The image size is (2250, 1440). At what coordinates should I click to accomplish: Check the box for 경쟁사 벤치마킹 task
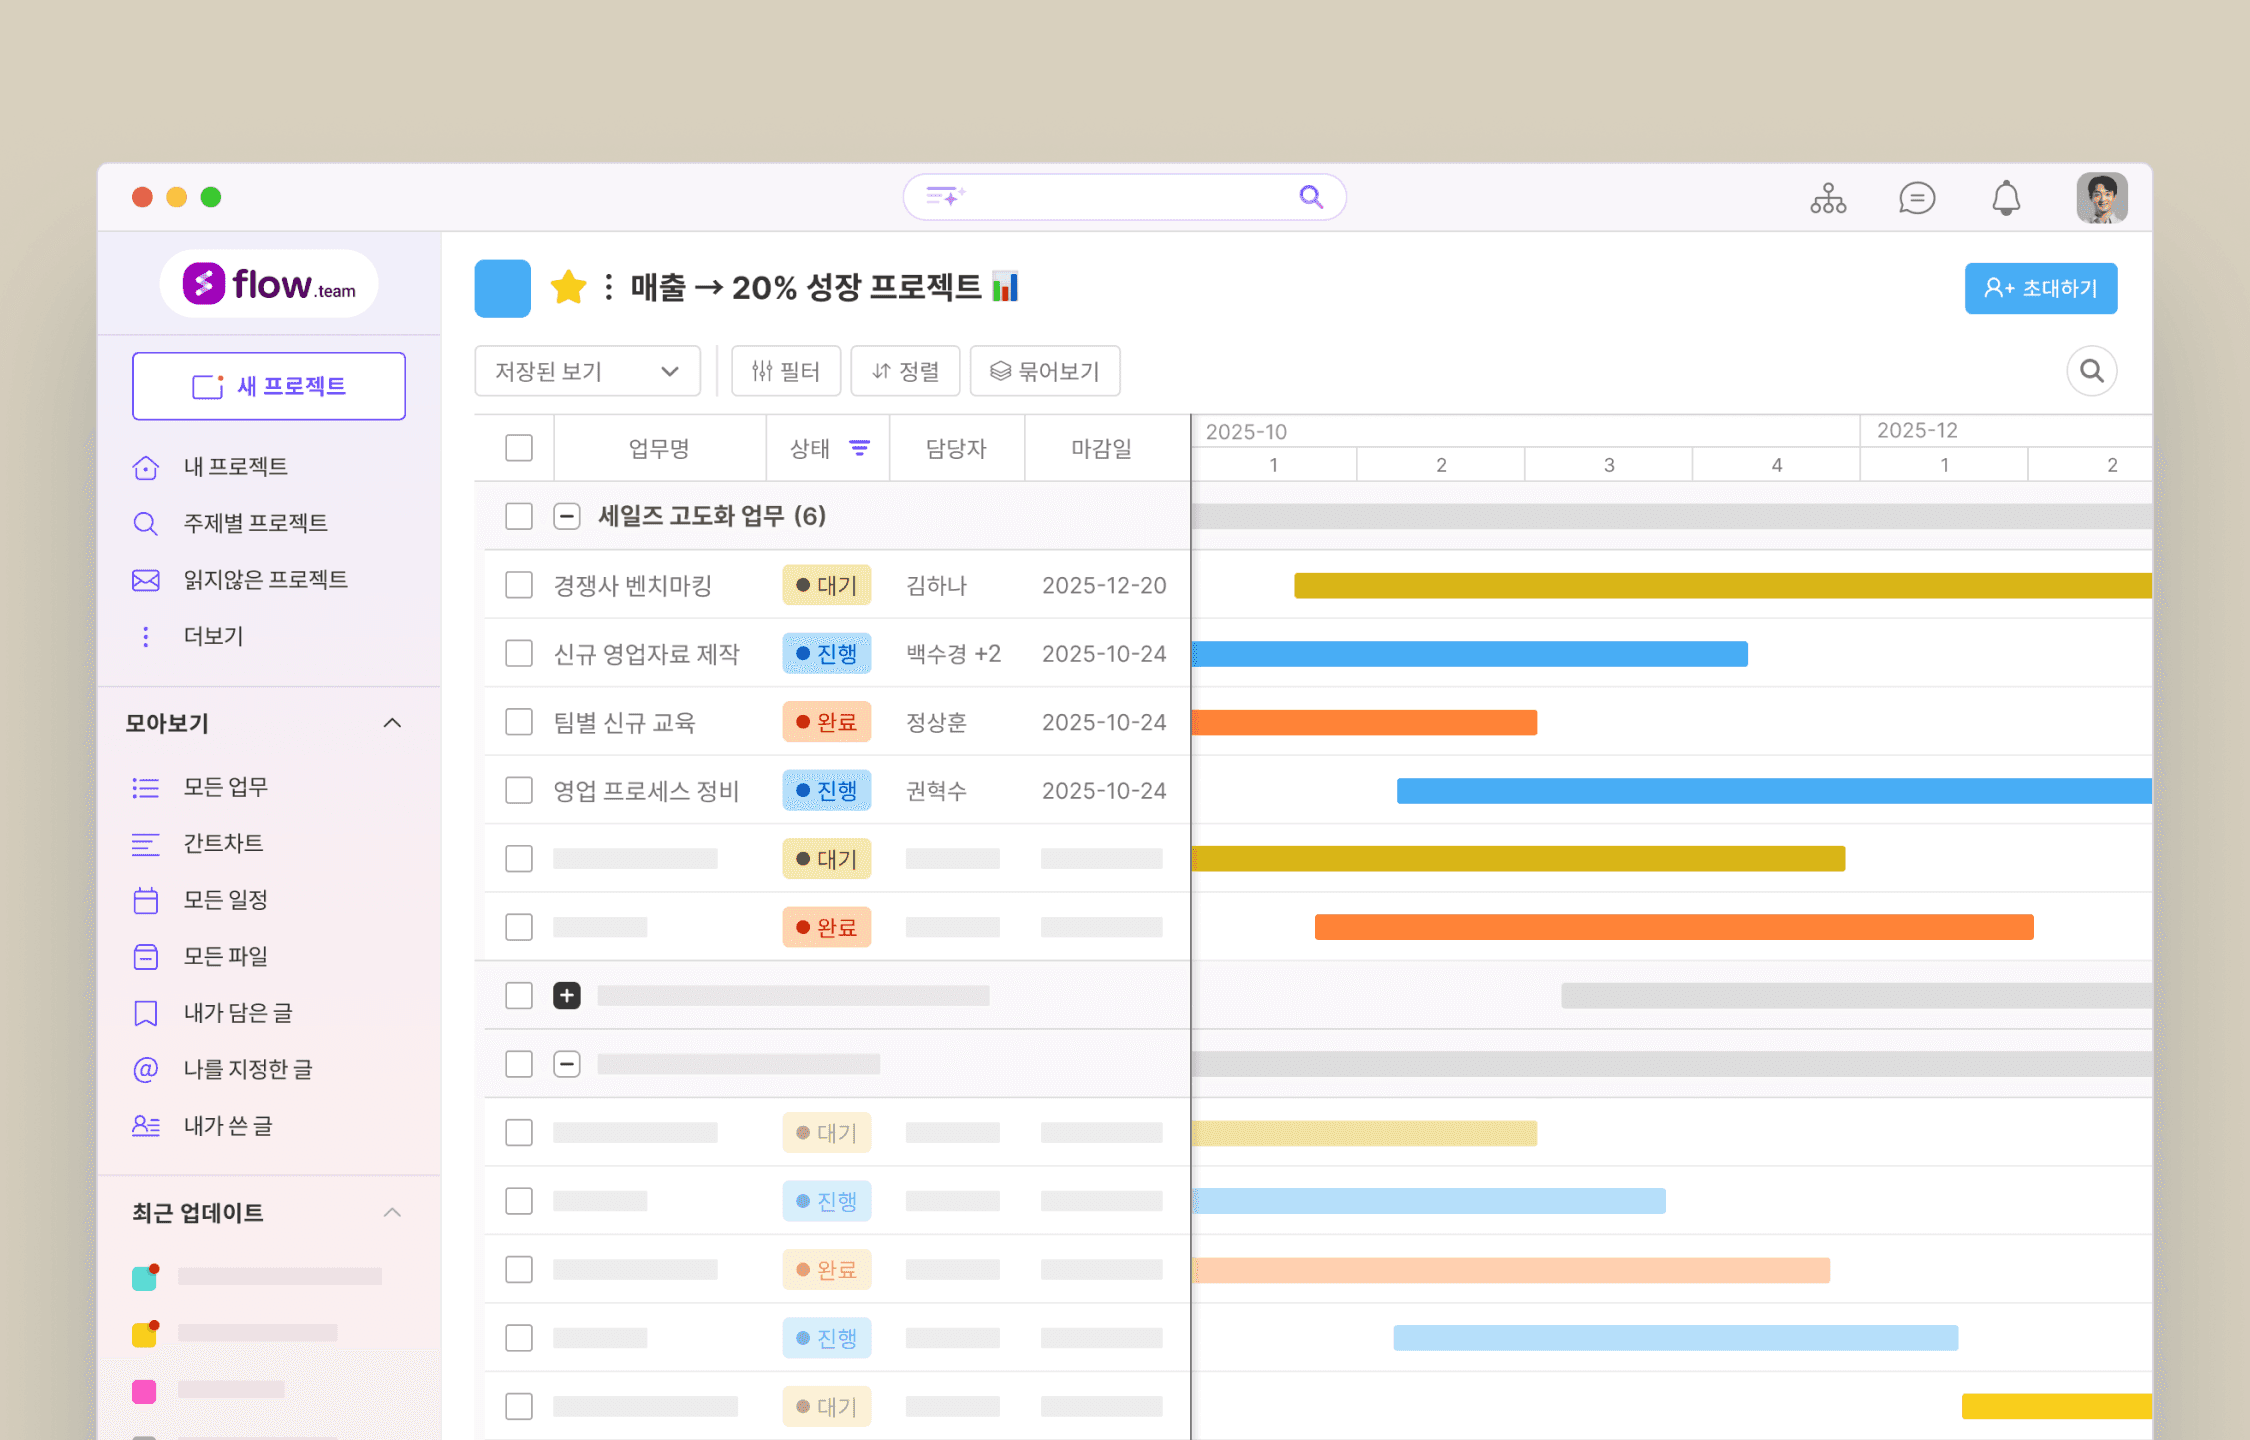[x=519, y=585]
